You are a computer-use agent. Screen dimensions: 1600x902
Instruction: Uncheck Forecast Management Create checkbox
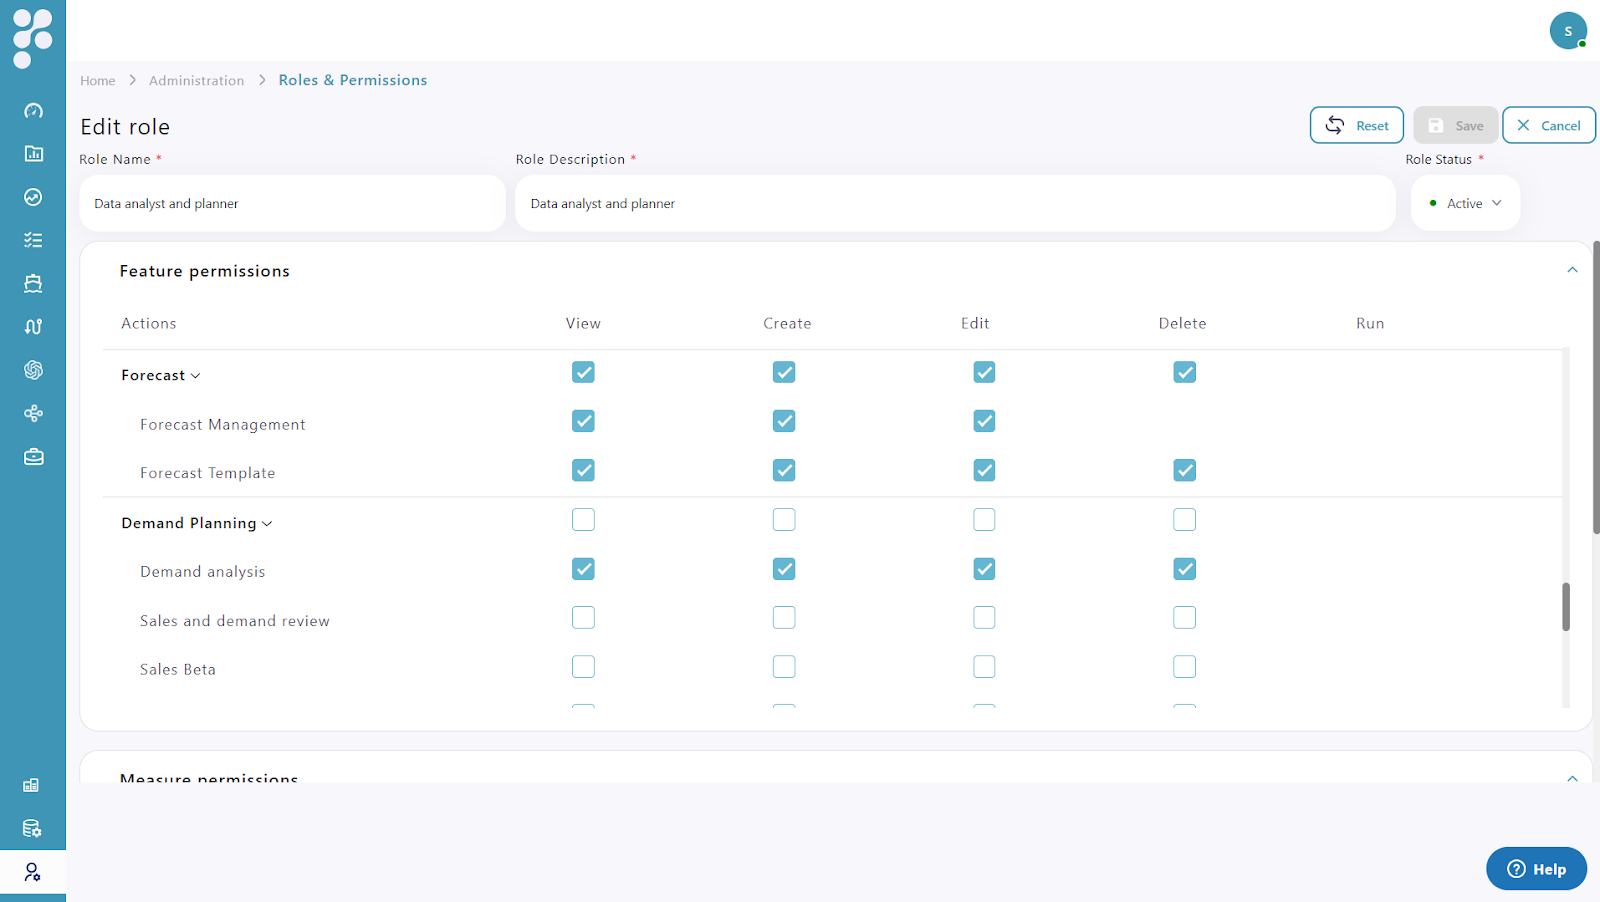tap(784, 421)
